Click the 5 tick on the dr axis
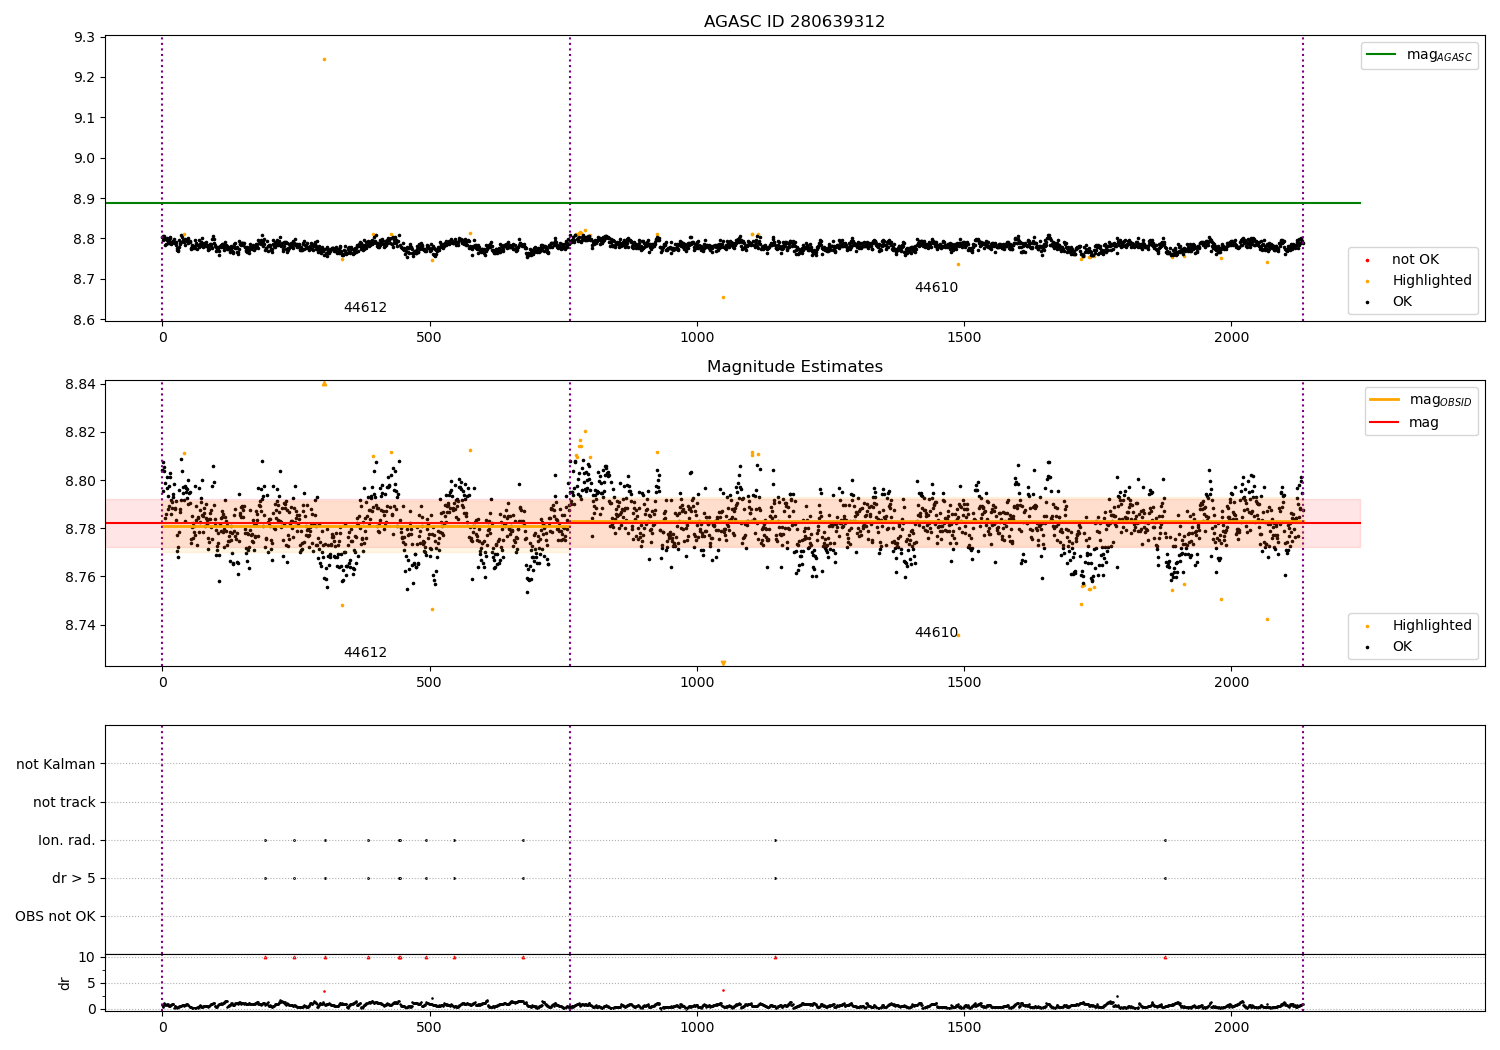 pos(91,983)
